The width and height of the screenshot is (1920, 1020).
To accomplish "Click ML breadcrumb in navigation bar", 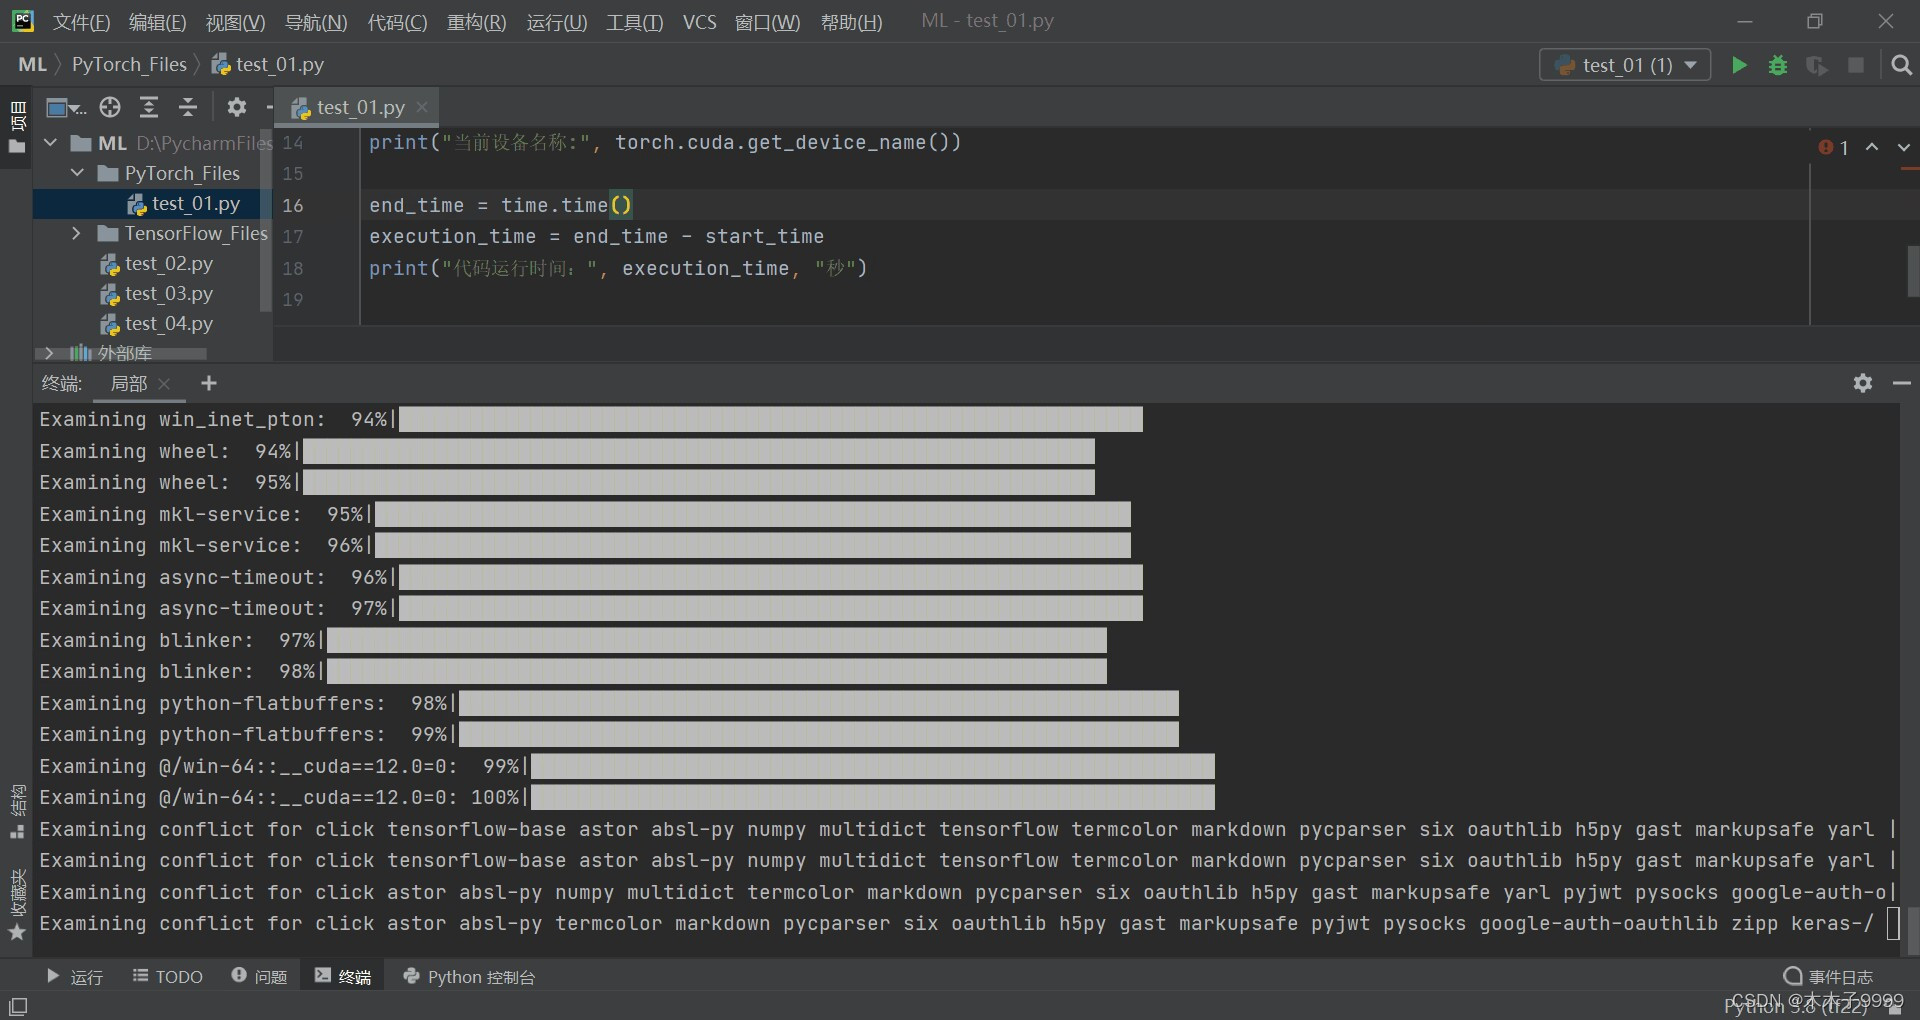I will [32, 65].
